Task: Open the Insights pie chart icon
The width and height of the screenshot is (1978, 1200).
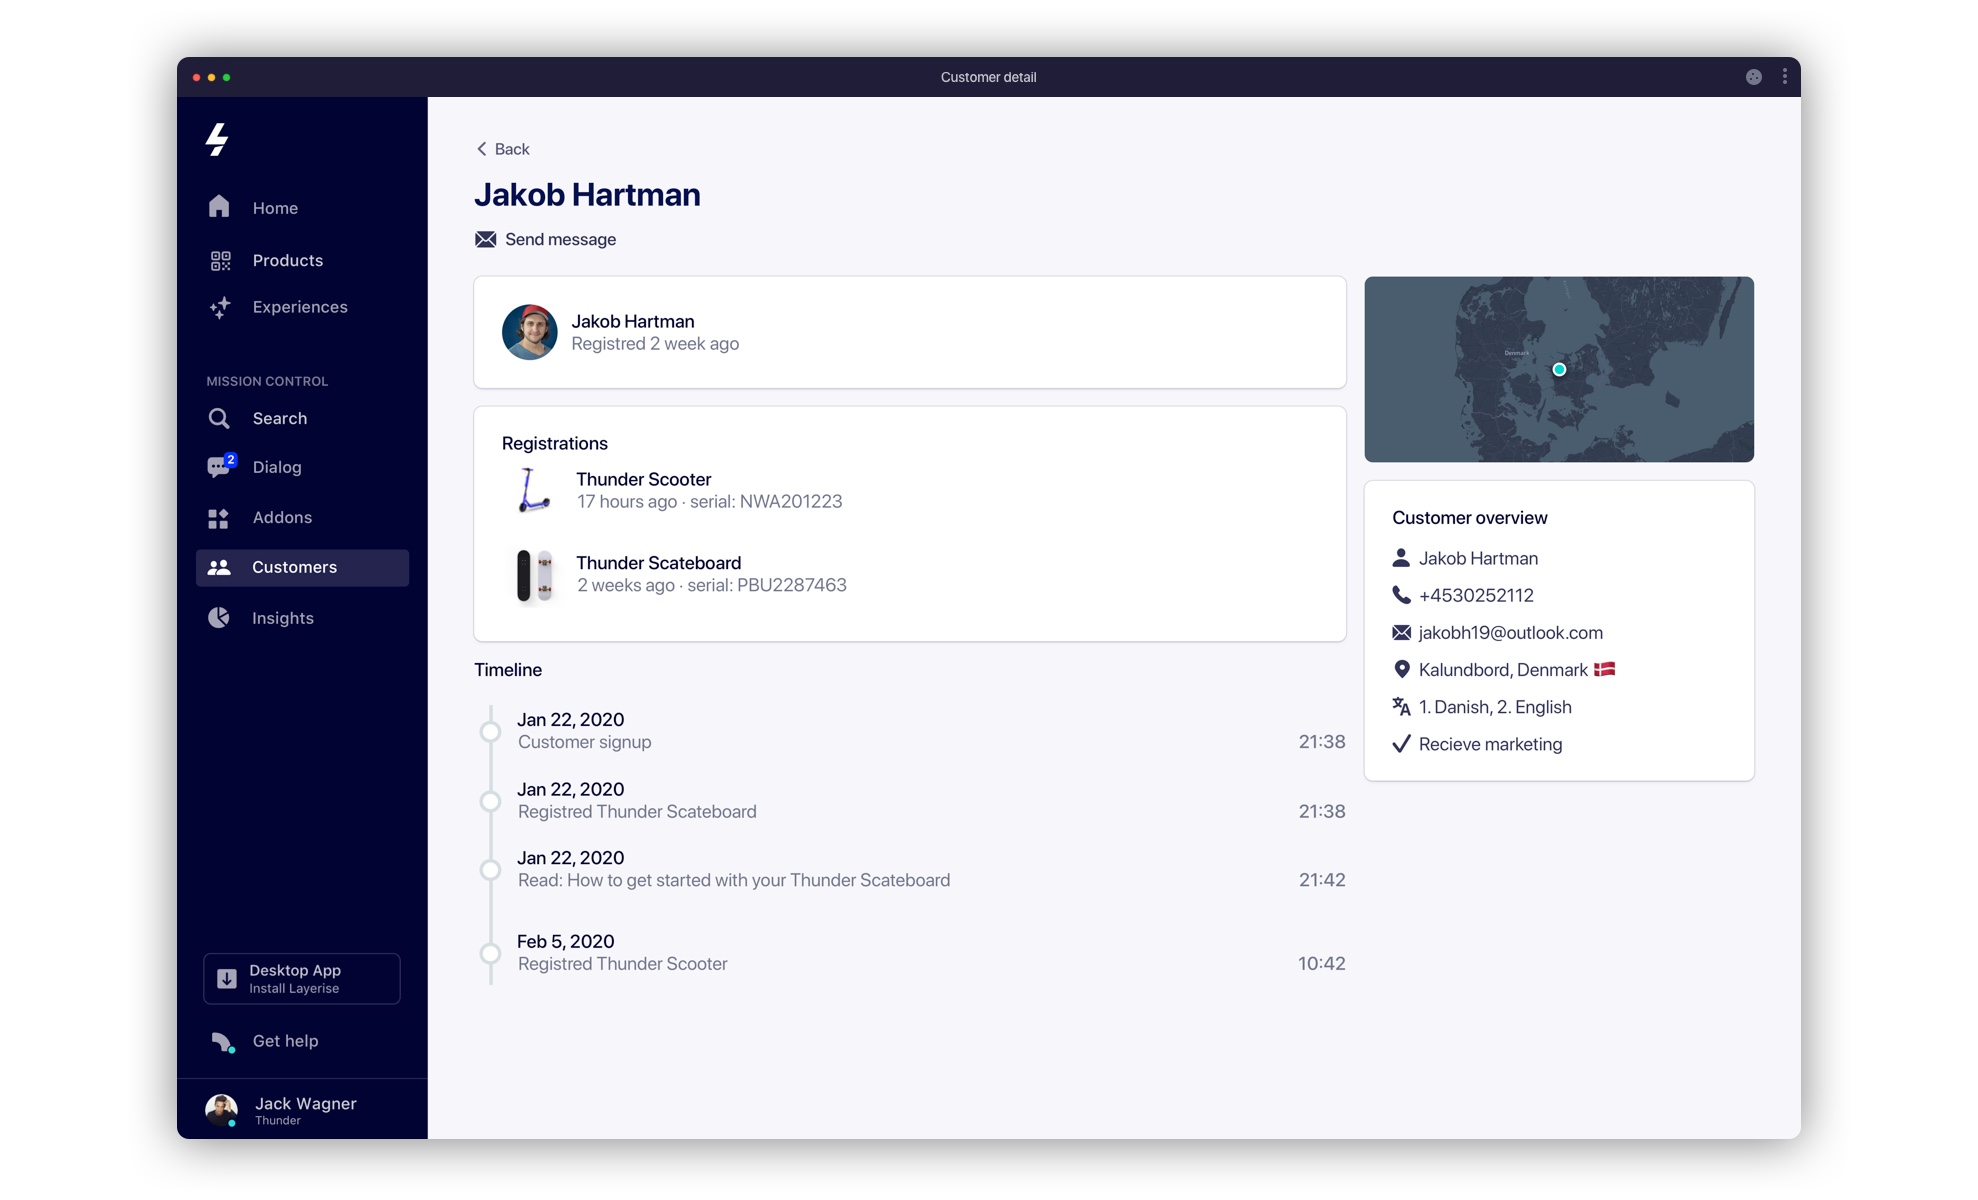Action: pyautogui.click(x=219, y=618)
